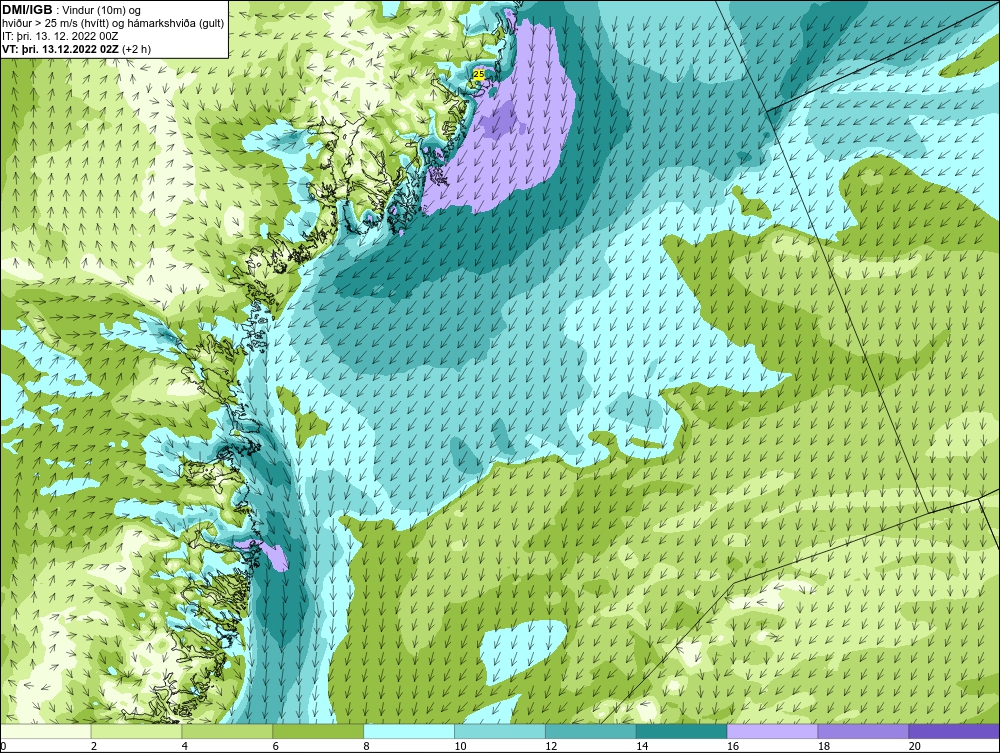The image size is (1000, 753).
Task: Click the '14' label on the wind scale
Action: pyautogui.click(x=642, y=746)
